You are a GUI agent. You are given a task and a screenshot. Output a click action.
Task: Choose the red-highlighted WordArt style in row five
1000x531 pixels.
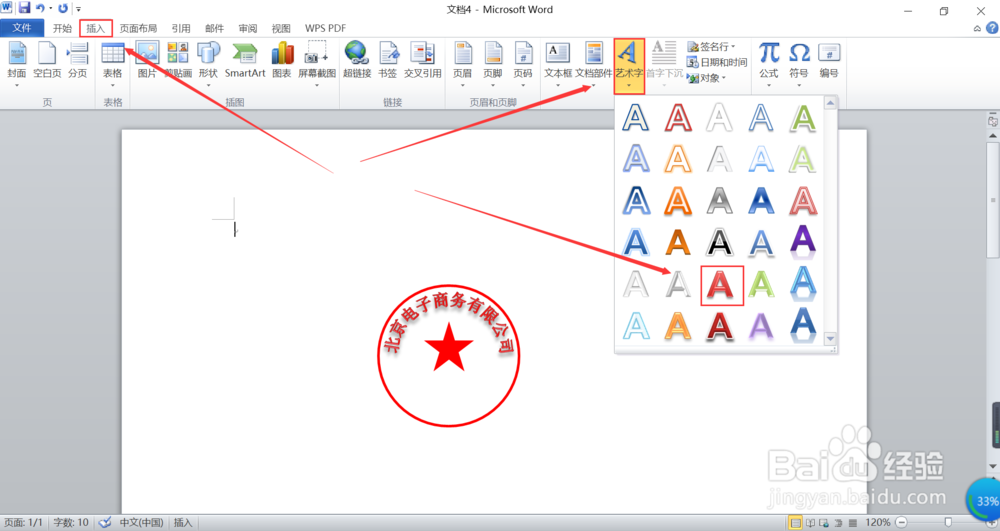[721, 285]
